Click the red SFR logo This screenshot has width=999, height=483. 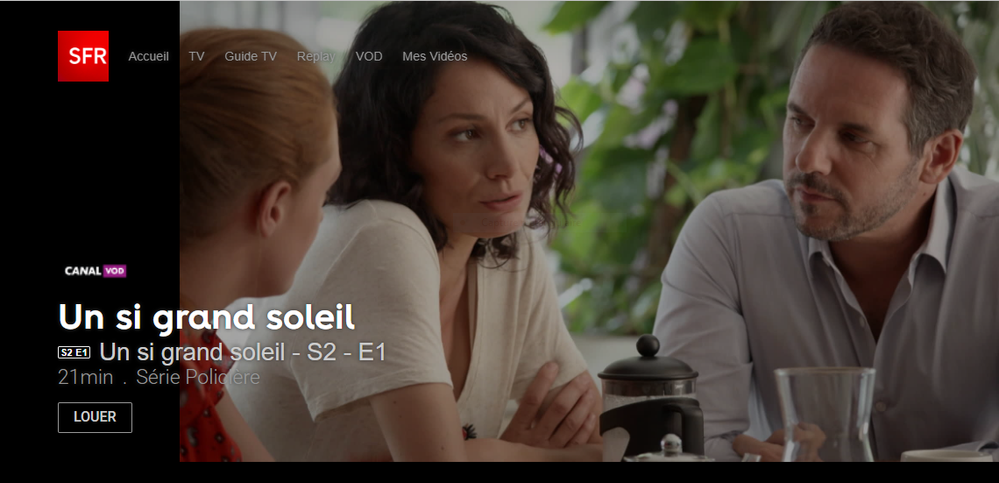point(83,56)
